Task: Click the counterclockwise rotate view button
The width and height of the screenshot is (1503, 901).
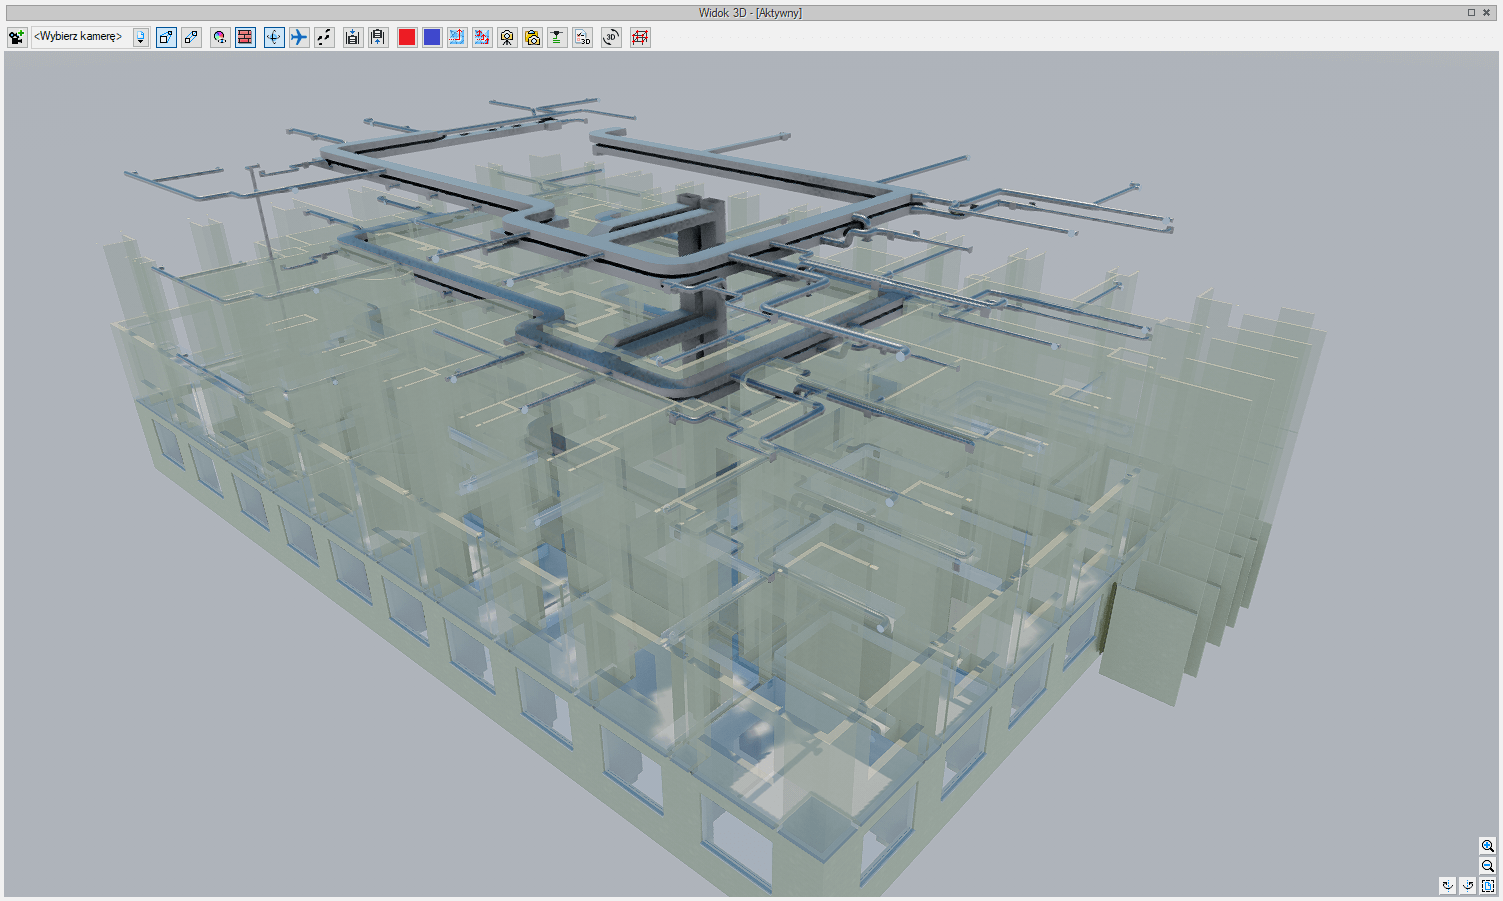Action: (x=1468, y=886)
